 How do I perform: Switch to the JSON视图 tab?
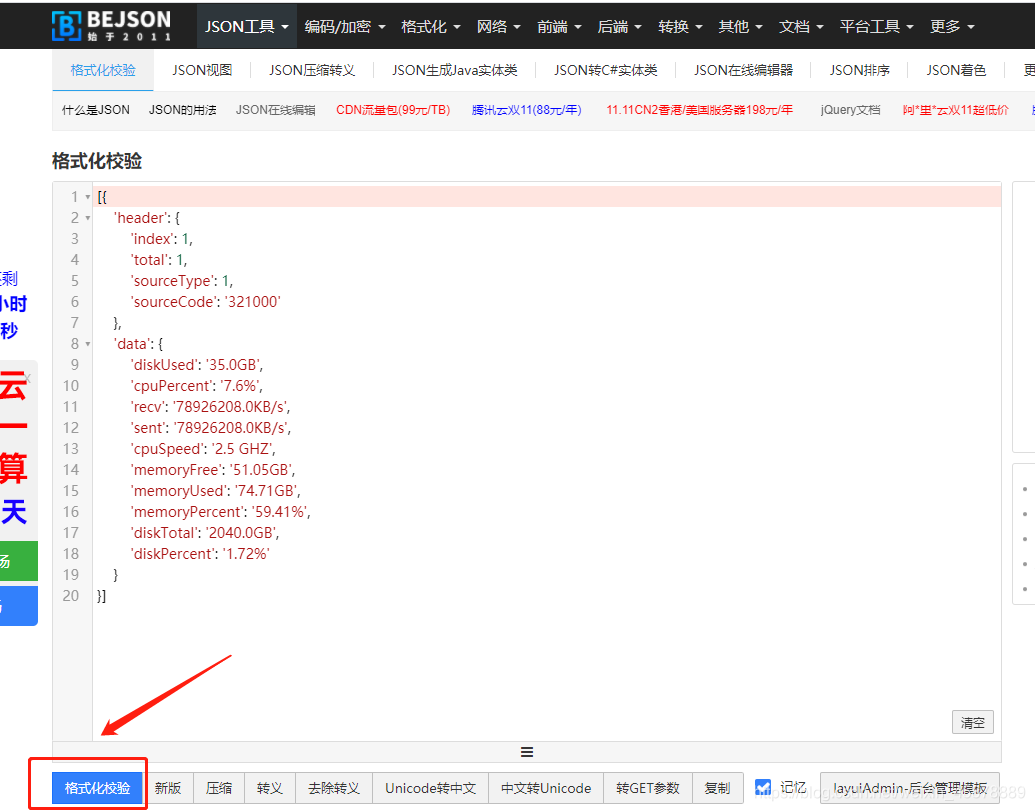coord(202,70)
